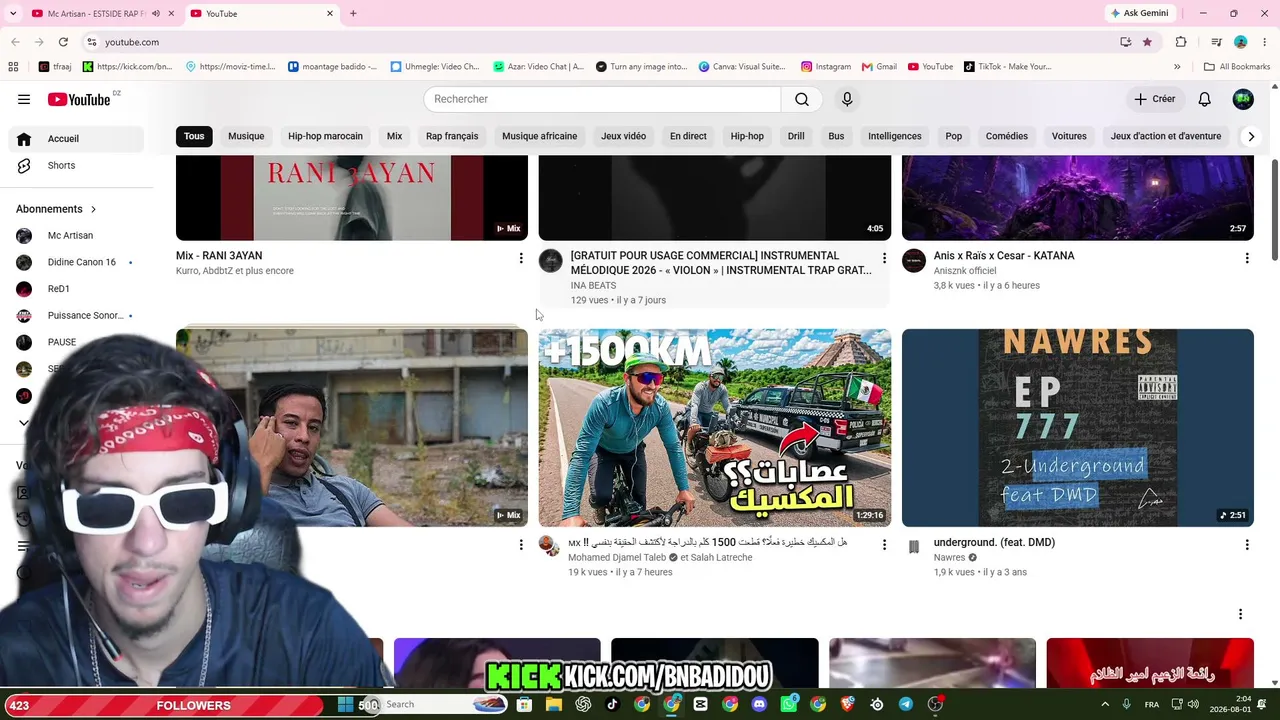Click the Ask Gemini button

point(1139,13)
